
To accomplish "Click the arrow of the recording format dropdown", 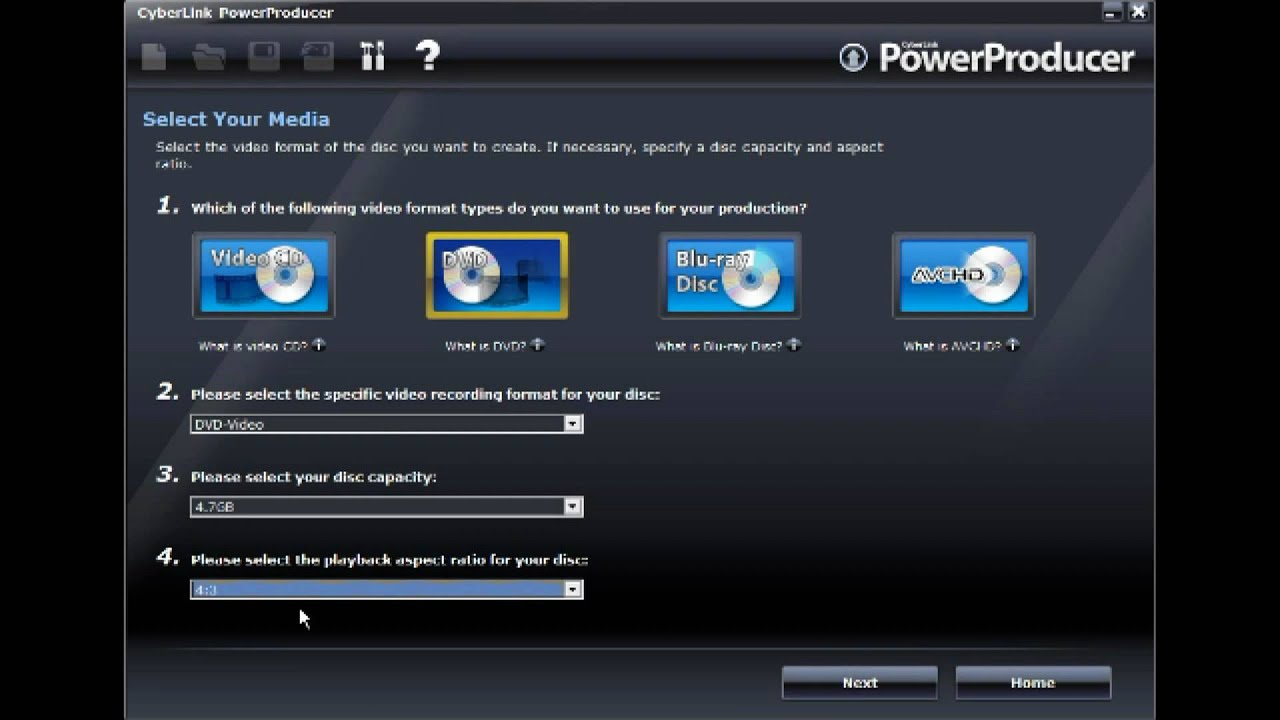I will pyautogui.click(x=572, y=424).
